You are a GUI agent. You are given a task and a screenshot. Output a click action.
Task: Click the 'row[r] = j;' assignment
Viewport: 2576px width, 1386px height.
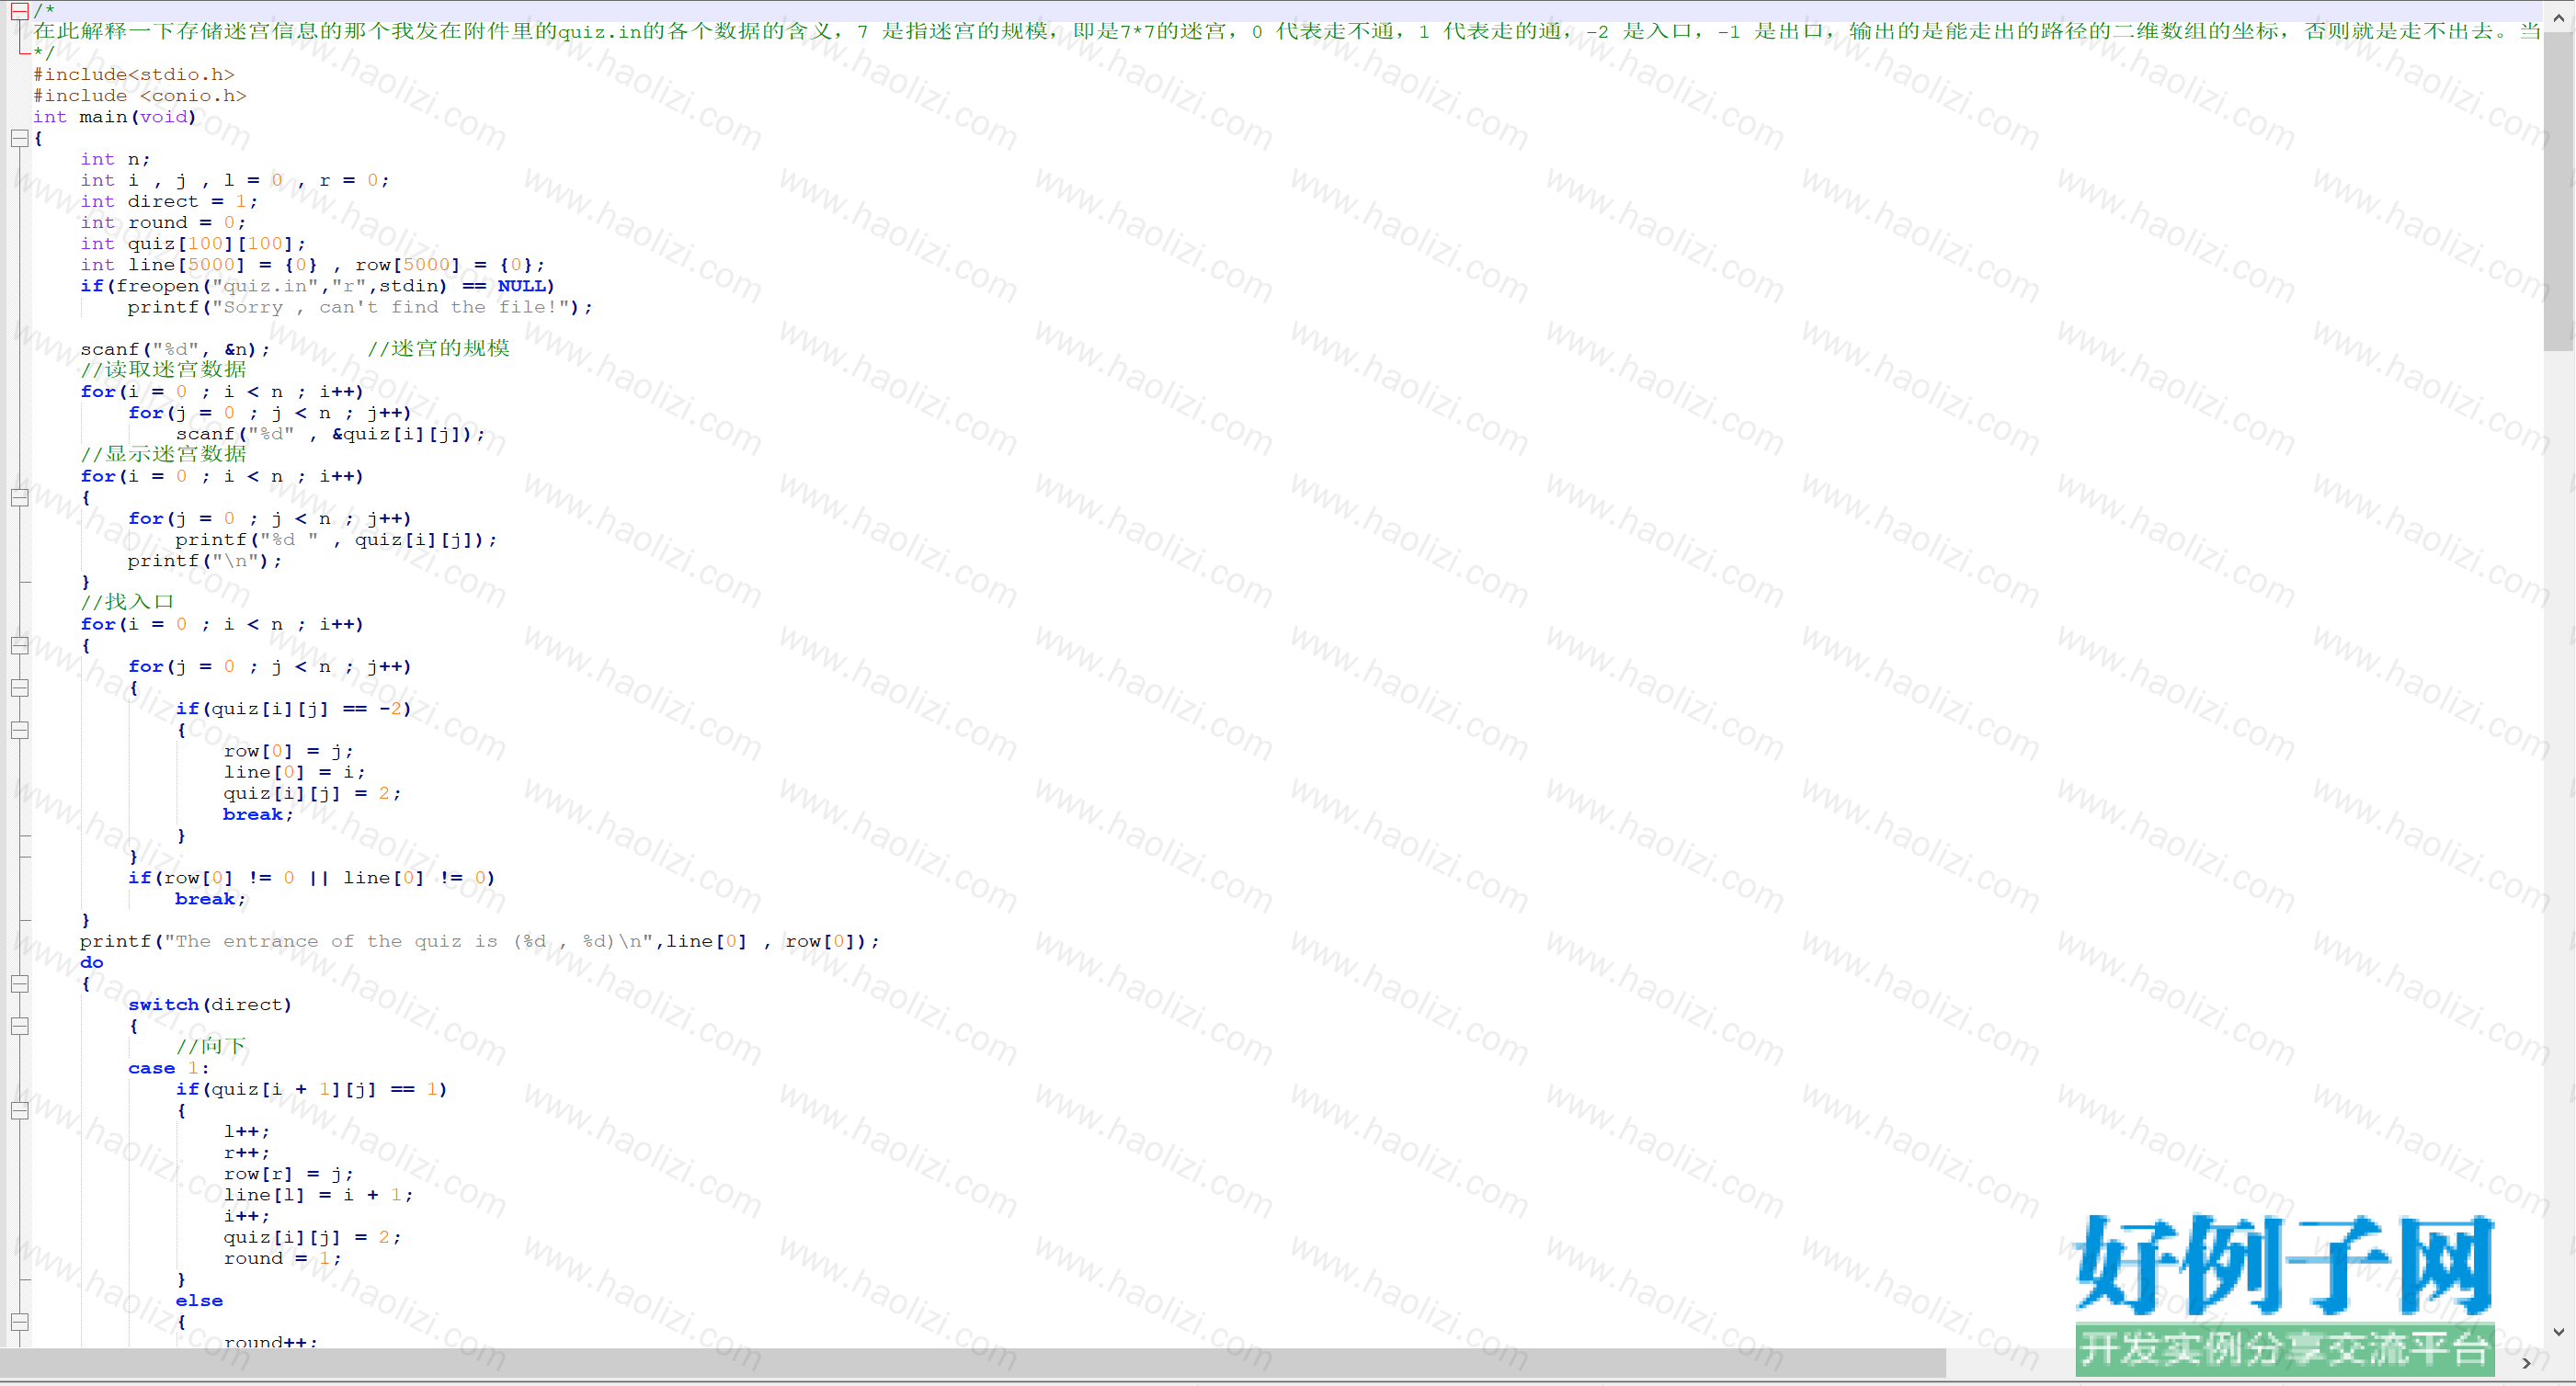pyautogui.click(x=288, y=1174)
